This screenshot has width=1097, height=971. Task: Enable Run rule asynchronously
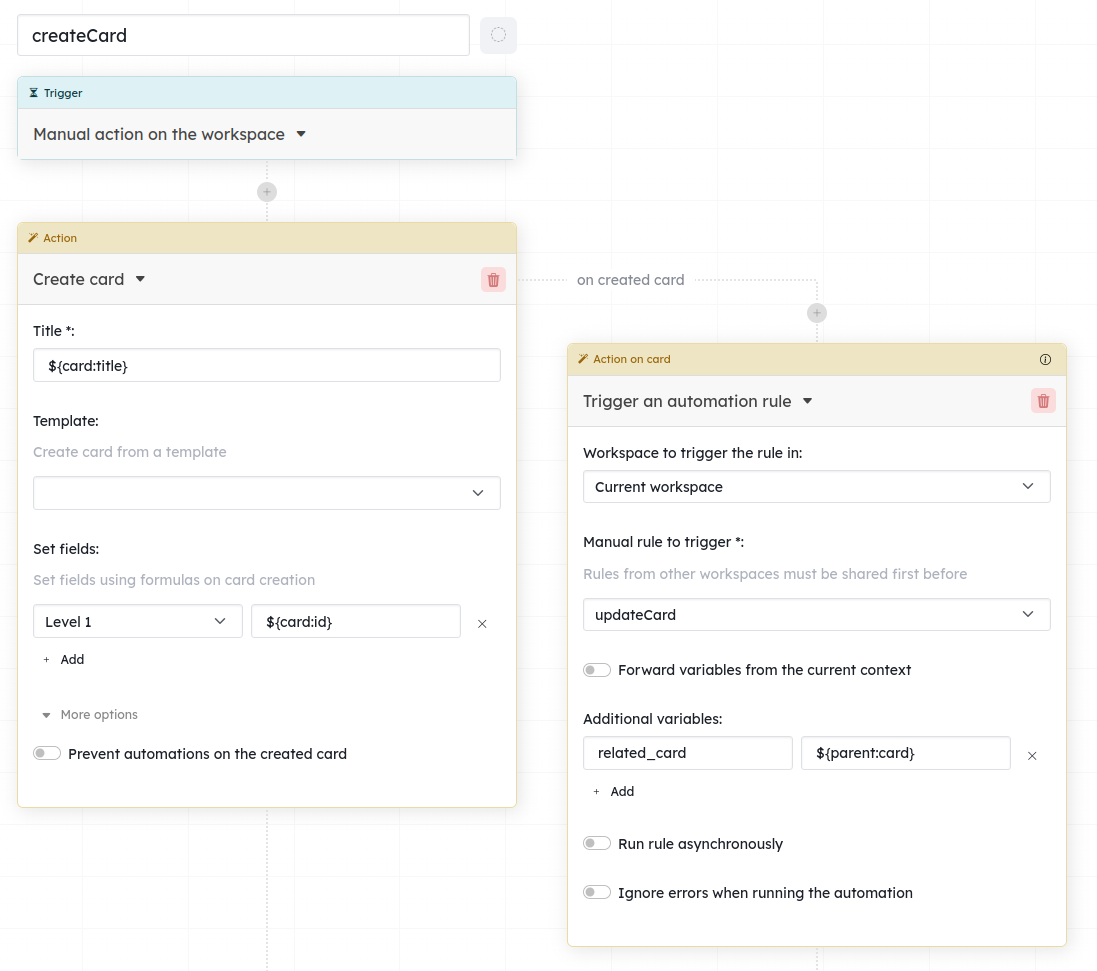(x=597, y=844)
